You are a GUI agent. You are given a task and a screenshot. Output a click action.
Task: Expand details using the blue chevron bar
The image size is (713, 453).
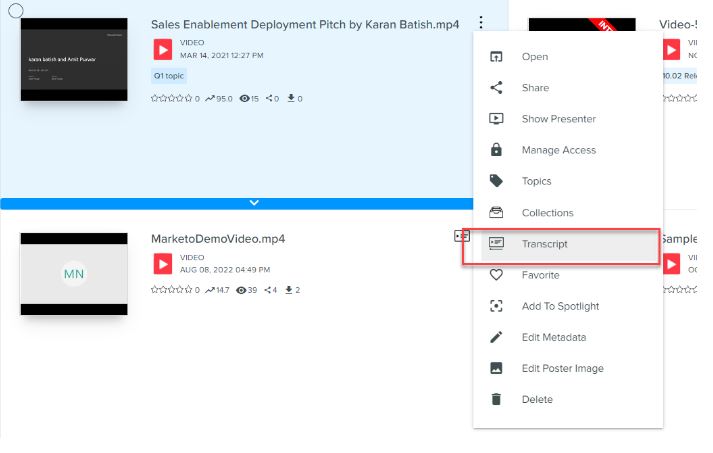[x=236, y=203]
